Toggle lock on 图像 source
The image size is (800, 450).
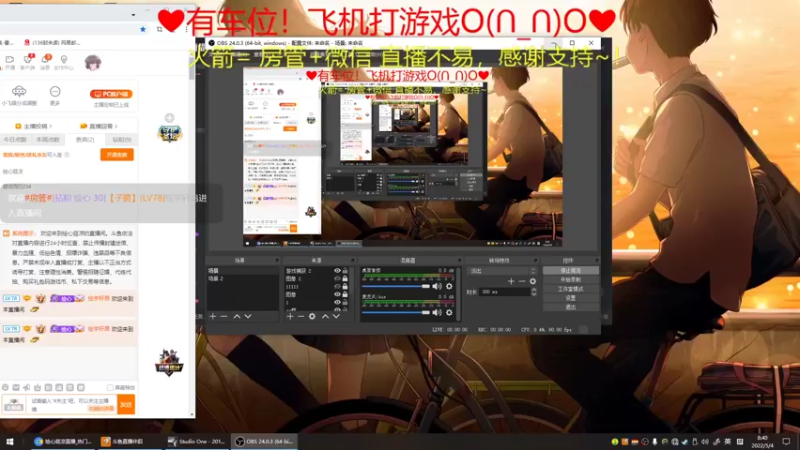click(x=345, y=294)
